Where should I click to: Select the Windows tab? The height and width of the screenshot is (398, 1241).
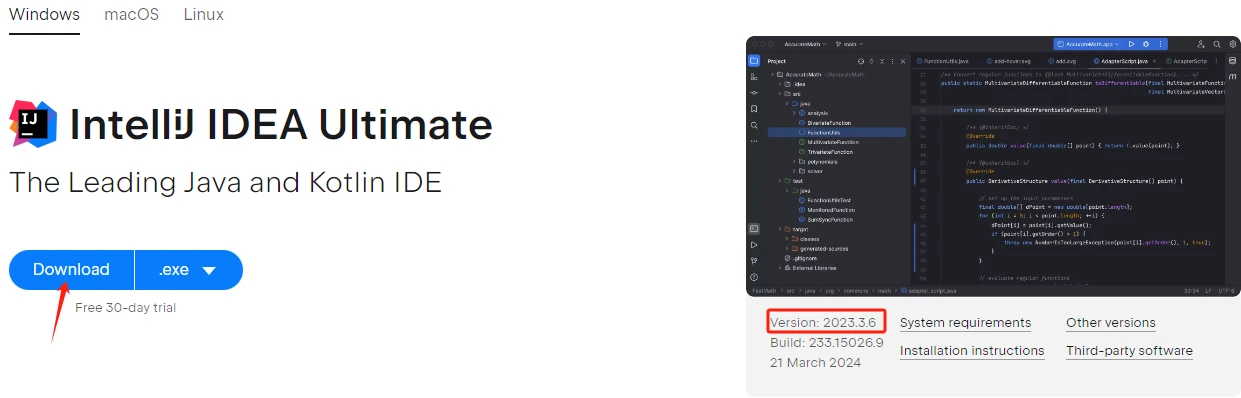(x=44, y=15)
